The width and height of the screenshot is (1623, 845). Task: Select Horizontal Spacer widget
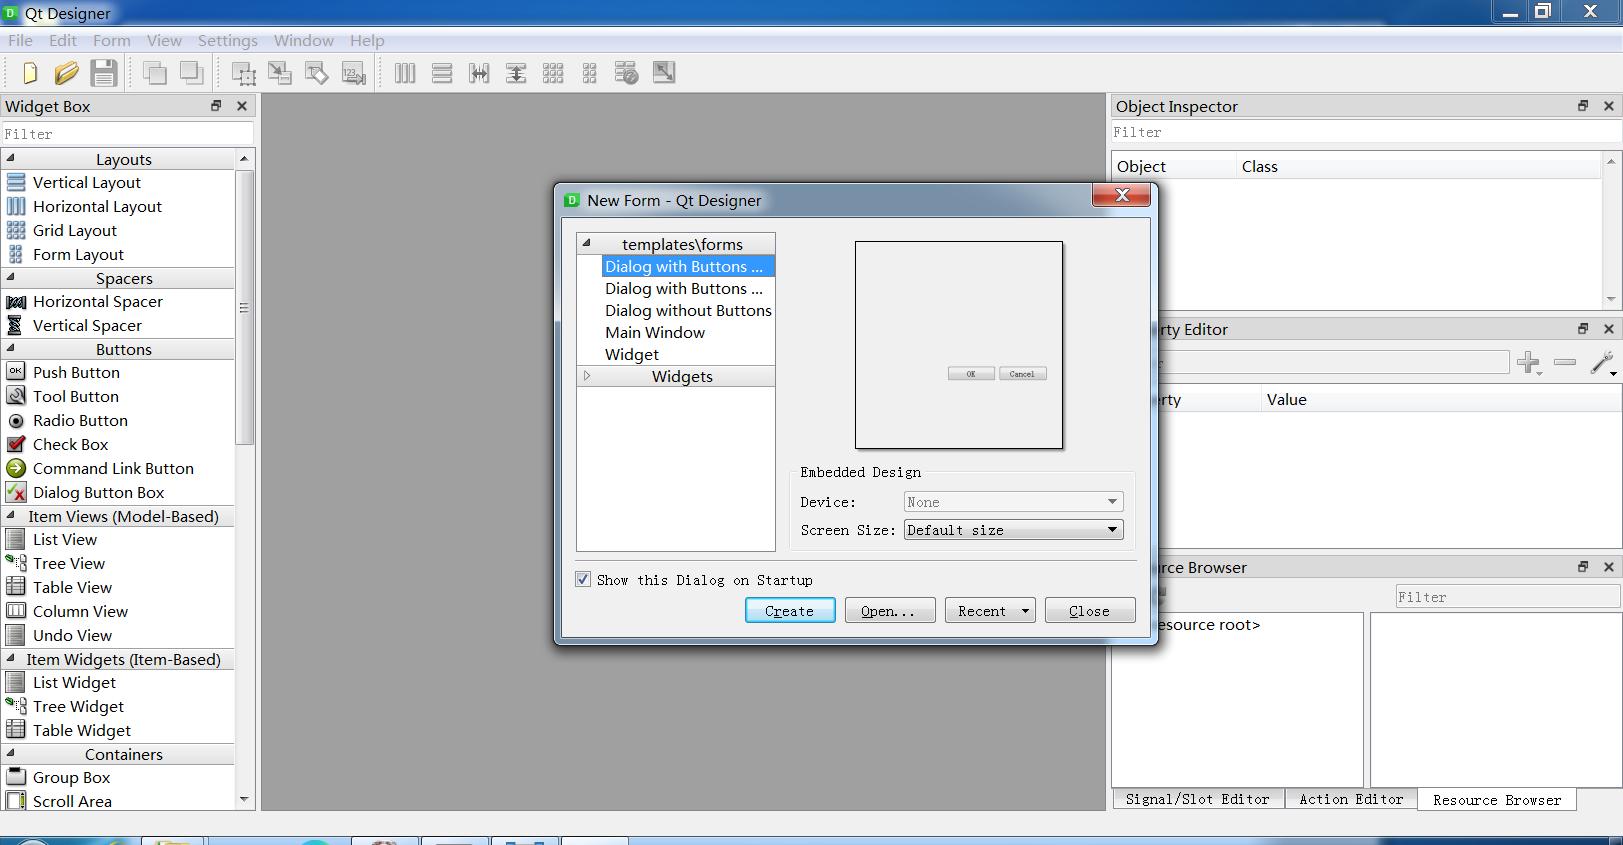pos(97,301)
